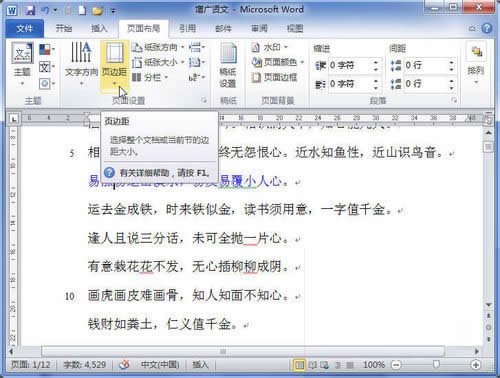Switch to print layout view

(299, 365)
